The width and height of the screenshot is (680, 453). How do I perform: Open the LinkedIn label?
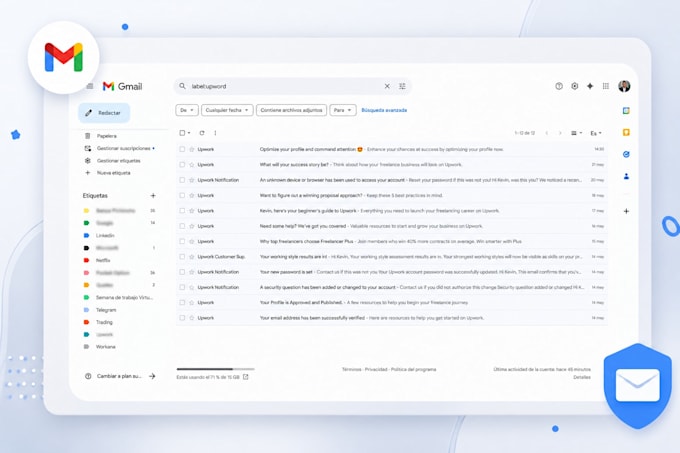coord(105,235)
